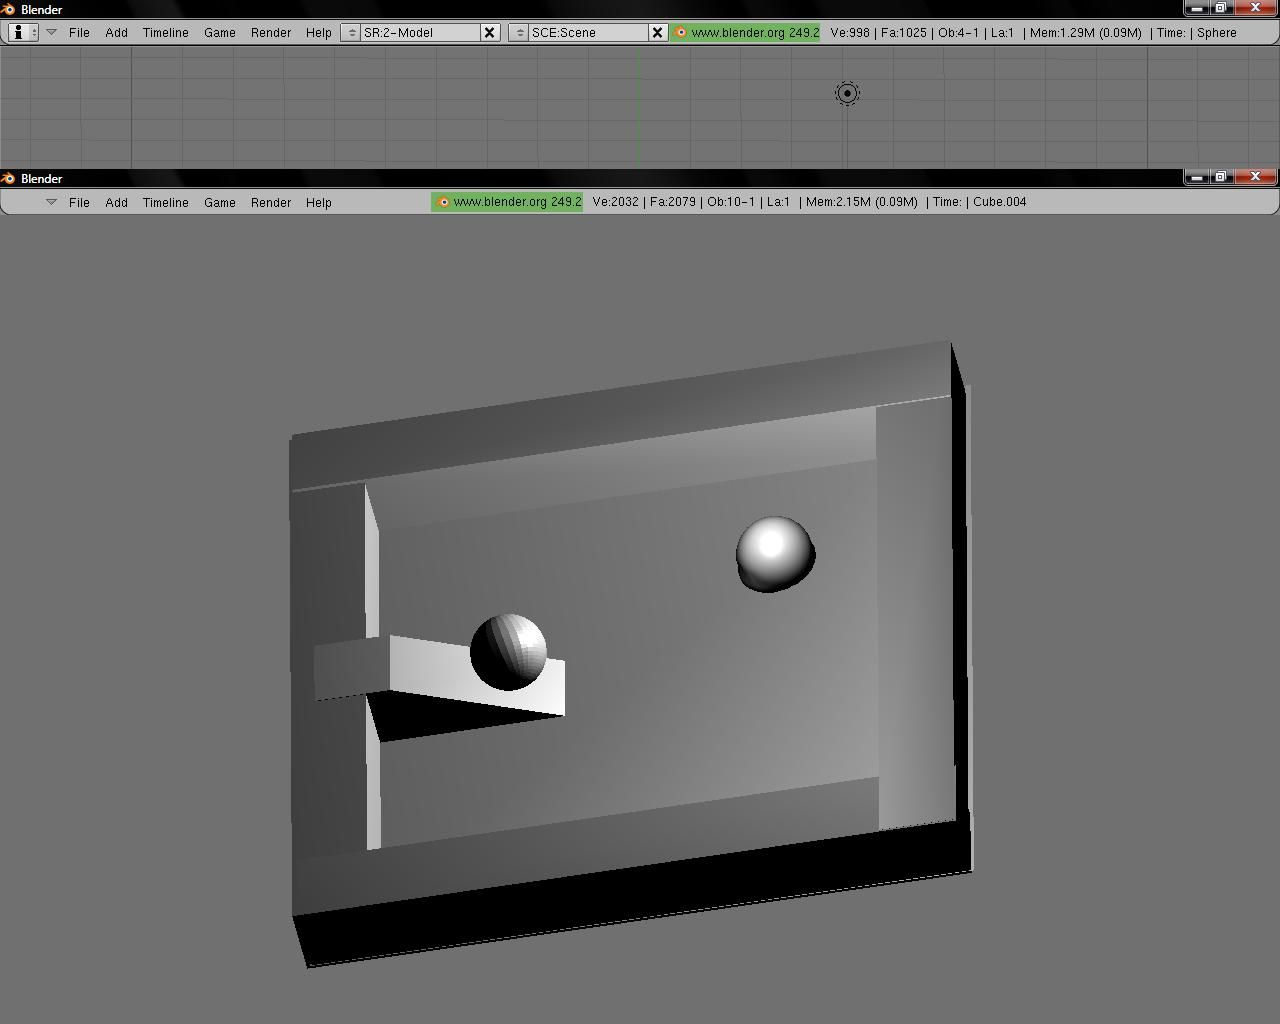Click the header collapse triangle in lower window
1280x1024 pixels.
[51, 202]
